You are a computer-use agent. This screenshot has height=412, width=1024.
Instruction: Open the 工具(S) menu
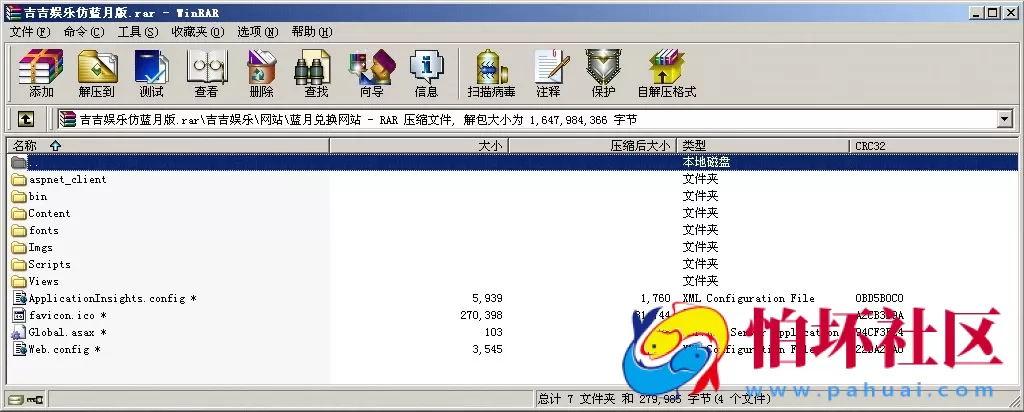coord(137,31)
